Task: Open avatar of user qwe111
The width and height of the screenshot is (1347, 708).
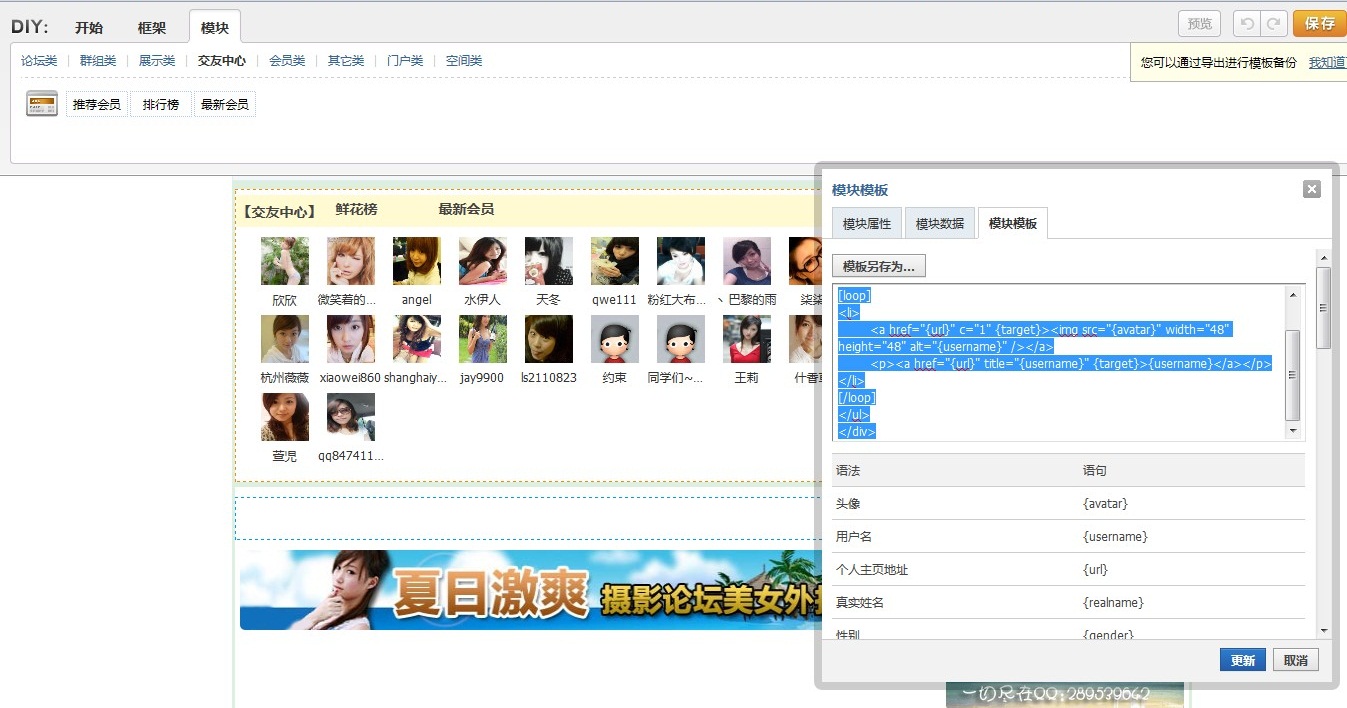Action: [615, 261]
